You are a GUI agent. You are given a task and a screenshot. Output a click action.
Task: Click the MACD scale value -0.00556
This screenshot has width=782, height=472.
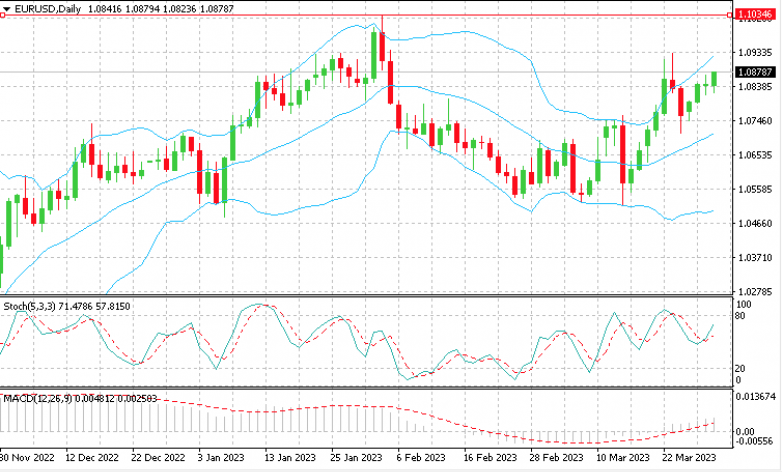click(x=754, y=441)
